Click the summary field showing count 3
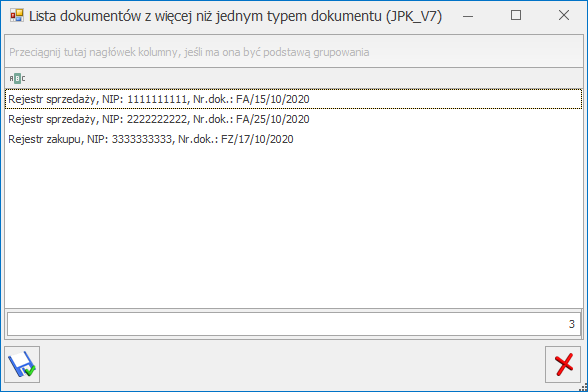The image size is (588, 392). 294,324
